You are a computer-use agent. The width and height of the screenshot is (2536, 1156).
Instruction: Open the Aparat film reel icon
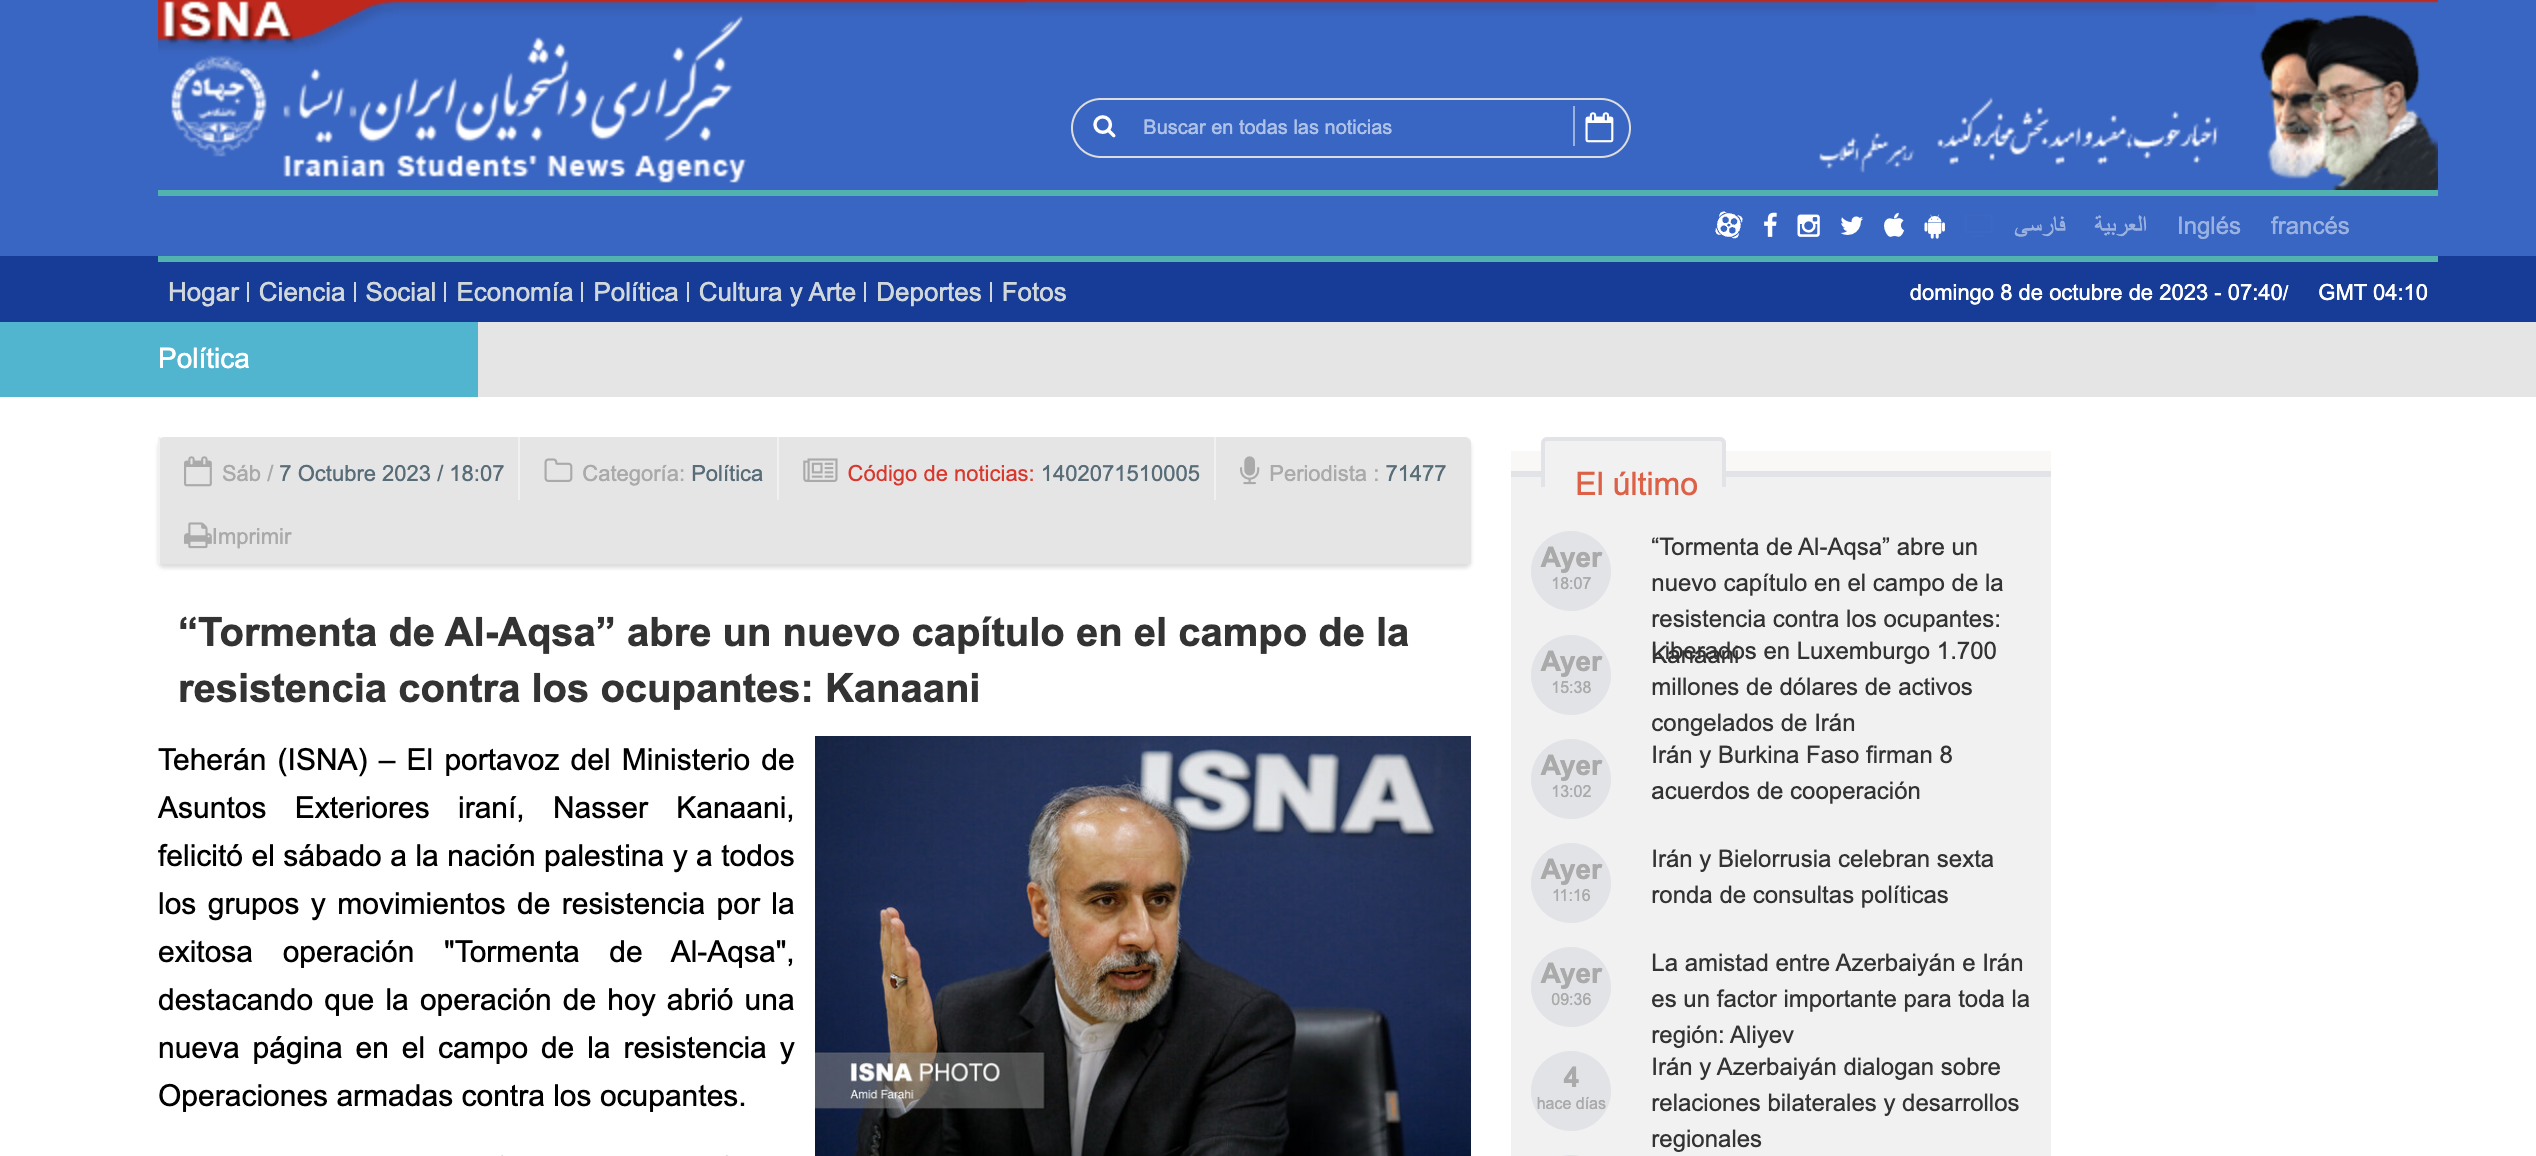pos(1728,226)
